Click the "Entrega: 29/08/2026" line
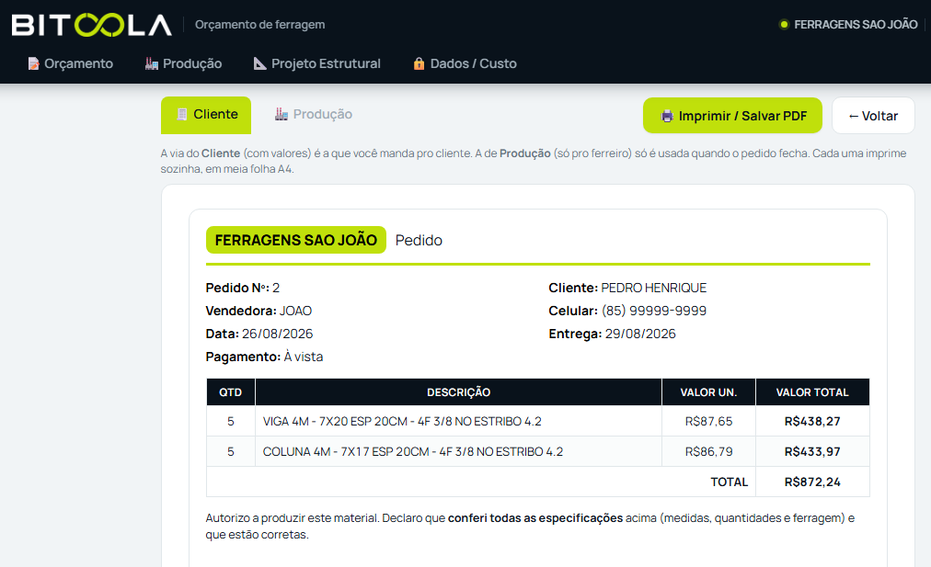This screenshot has width=931, height=567. 612,334
